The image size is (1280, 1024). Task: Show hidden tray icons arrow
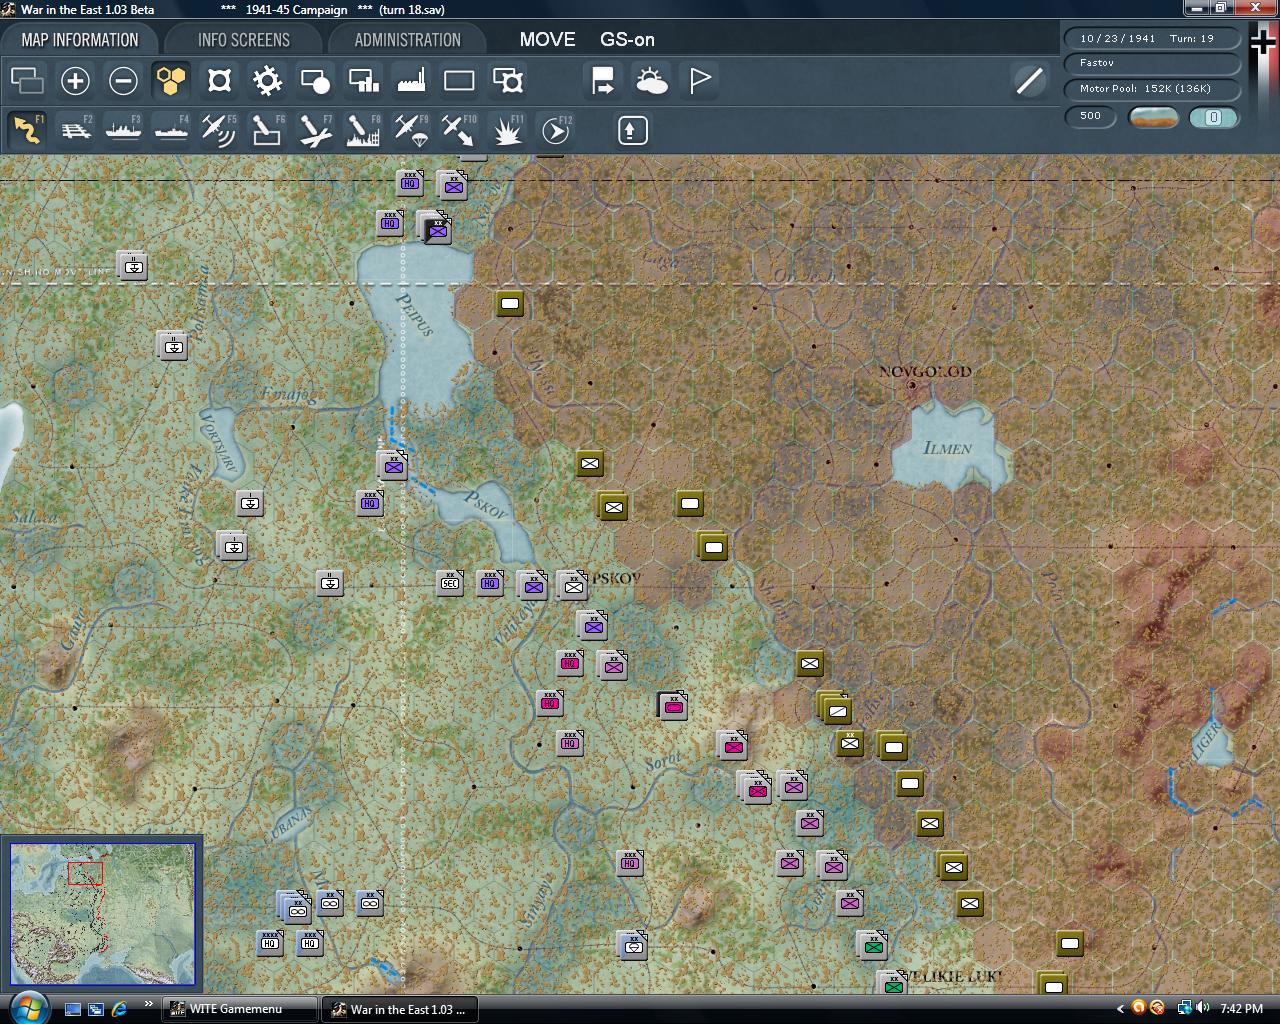(x=1120, y=1009)
